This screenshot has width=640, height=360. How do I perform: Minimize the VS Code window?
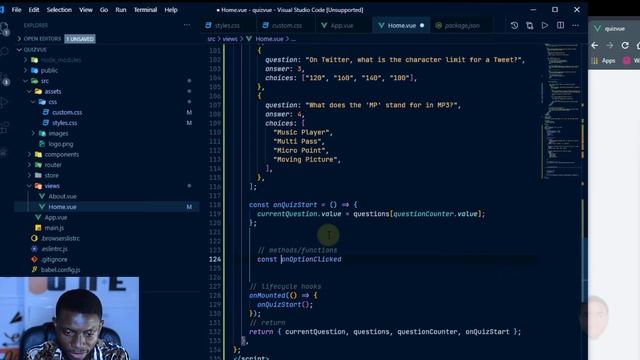pyautogui.click(x=533, y=9)
